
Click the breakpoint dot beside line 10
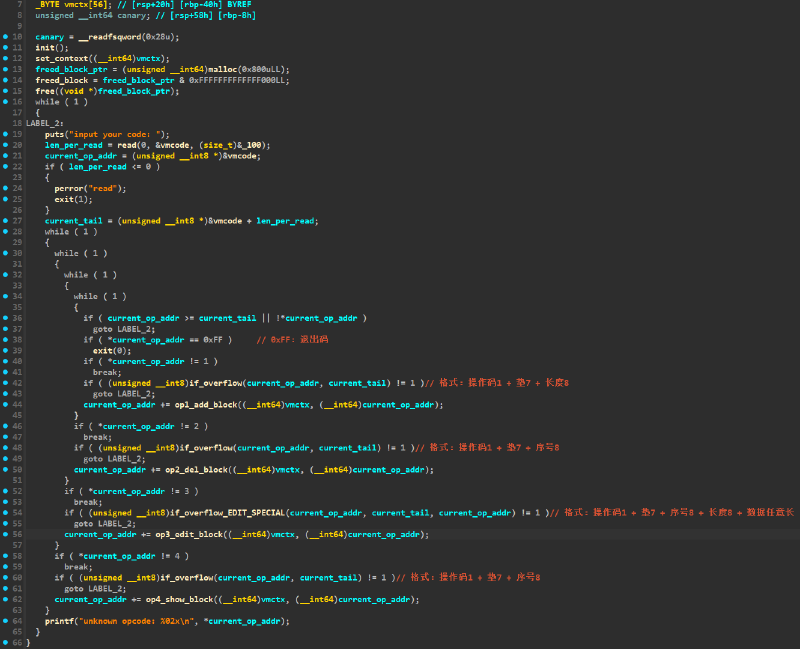[x=5, y=37]
